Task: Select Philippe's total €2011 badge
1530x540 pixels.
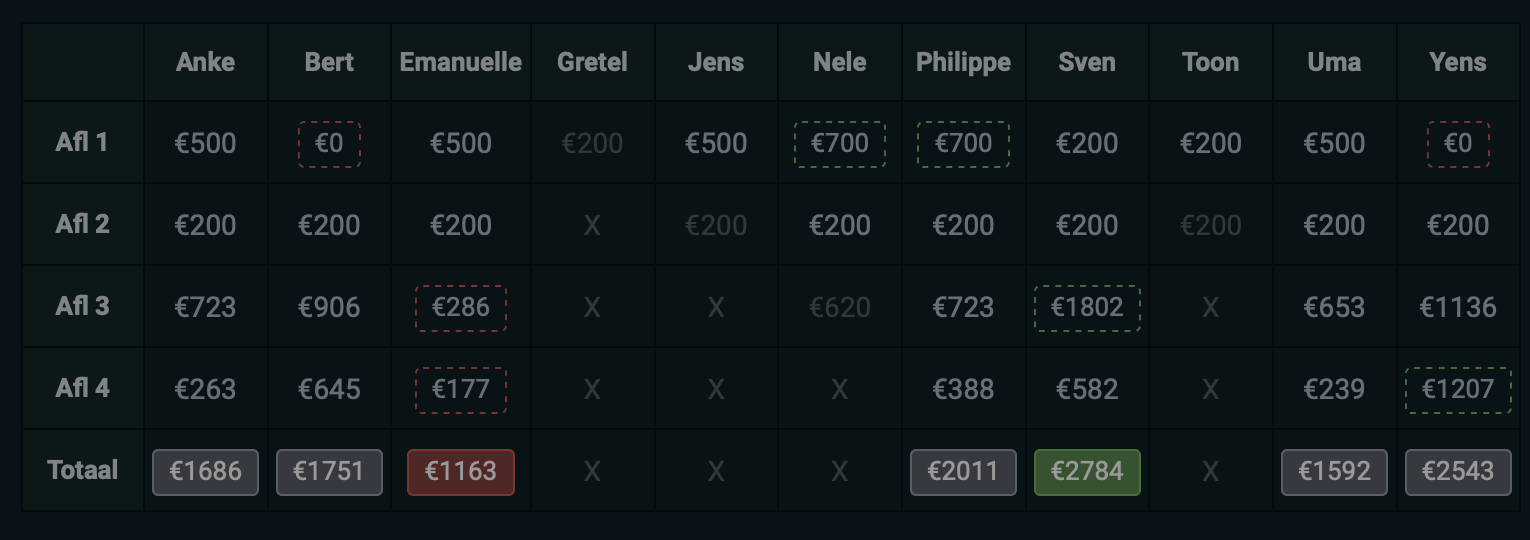Action: 963,472
